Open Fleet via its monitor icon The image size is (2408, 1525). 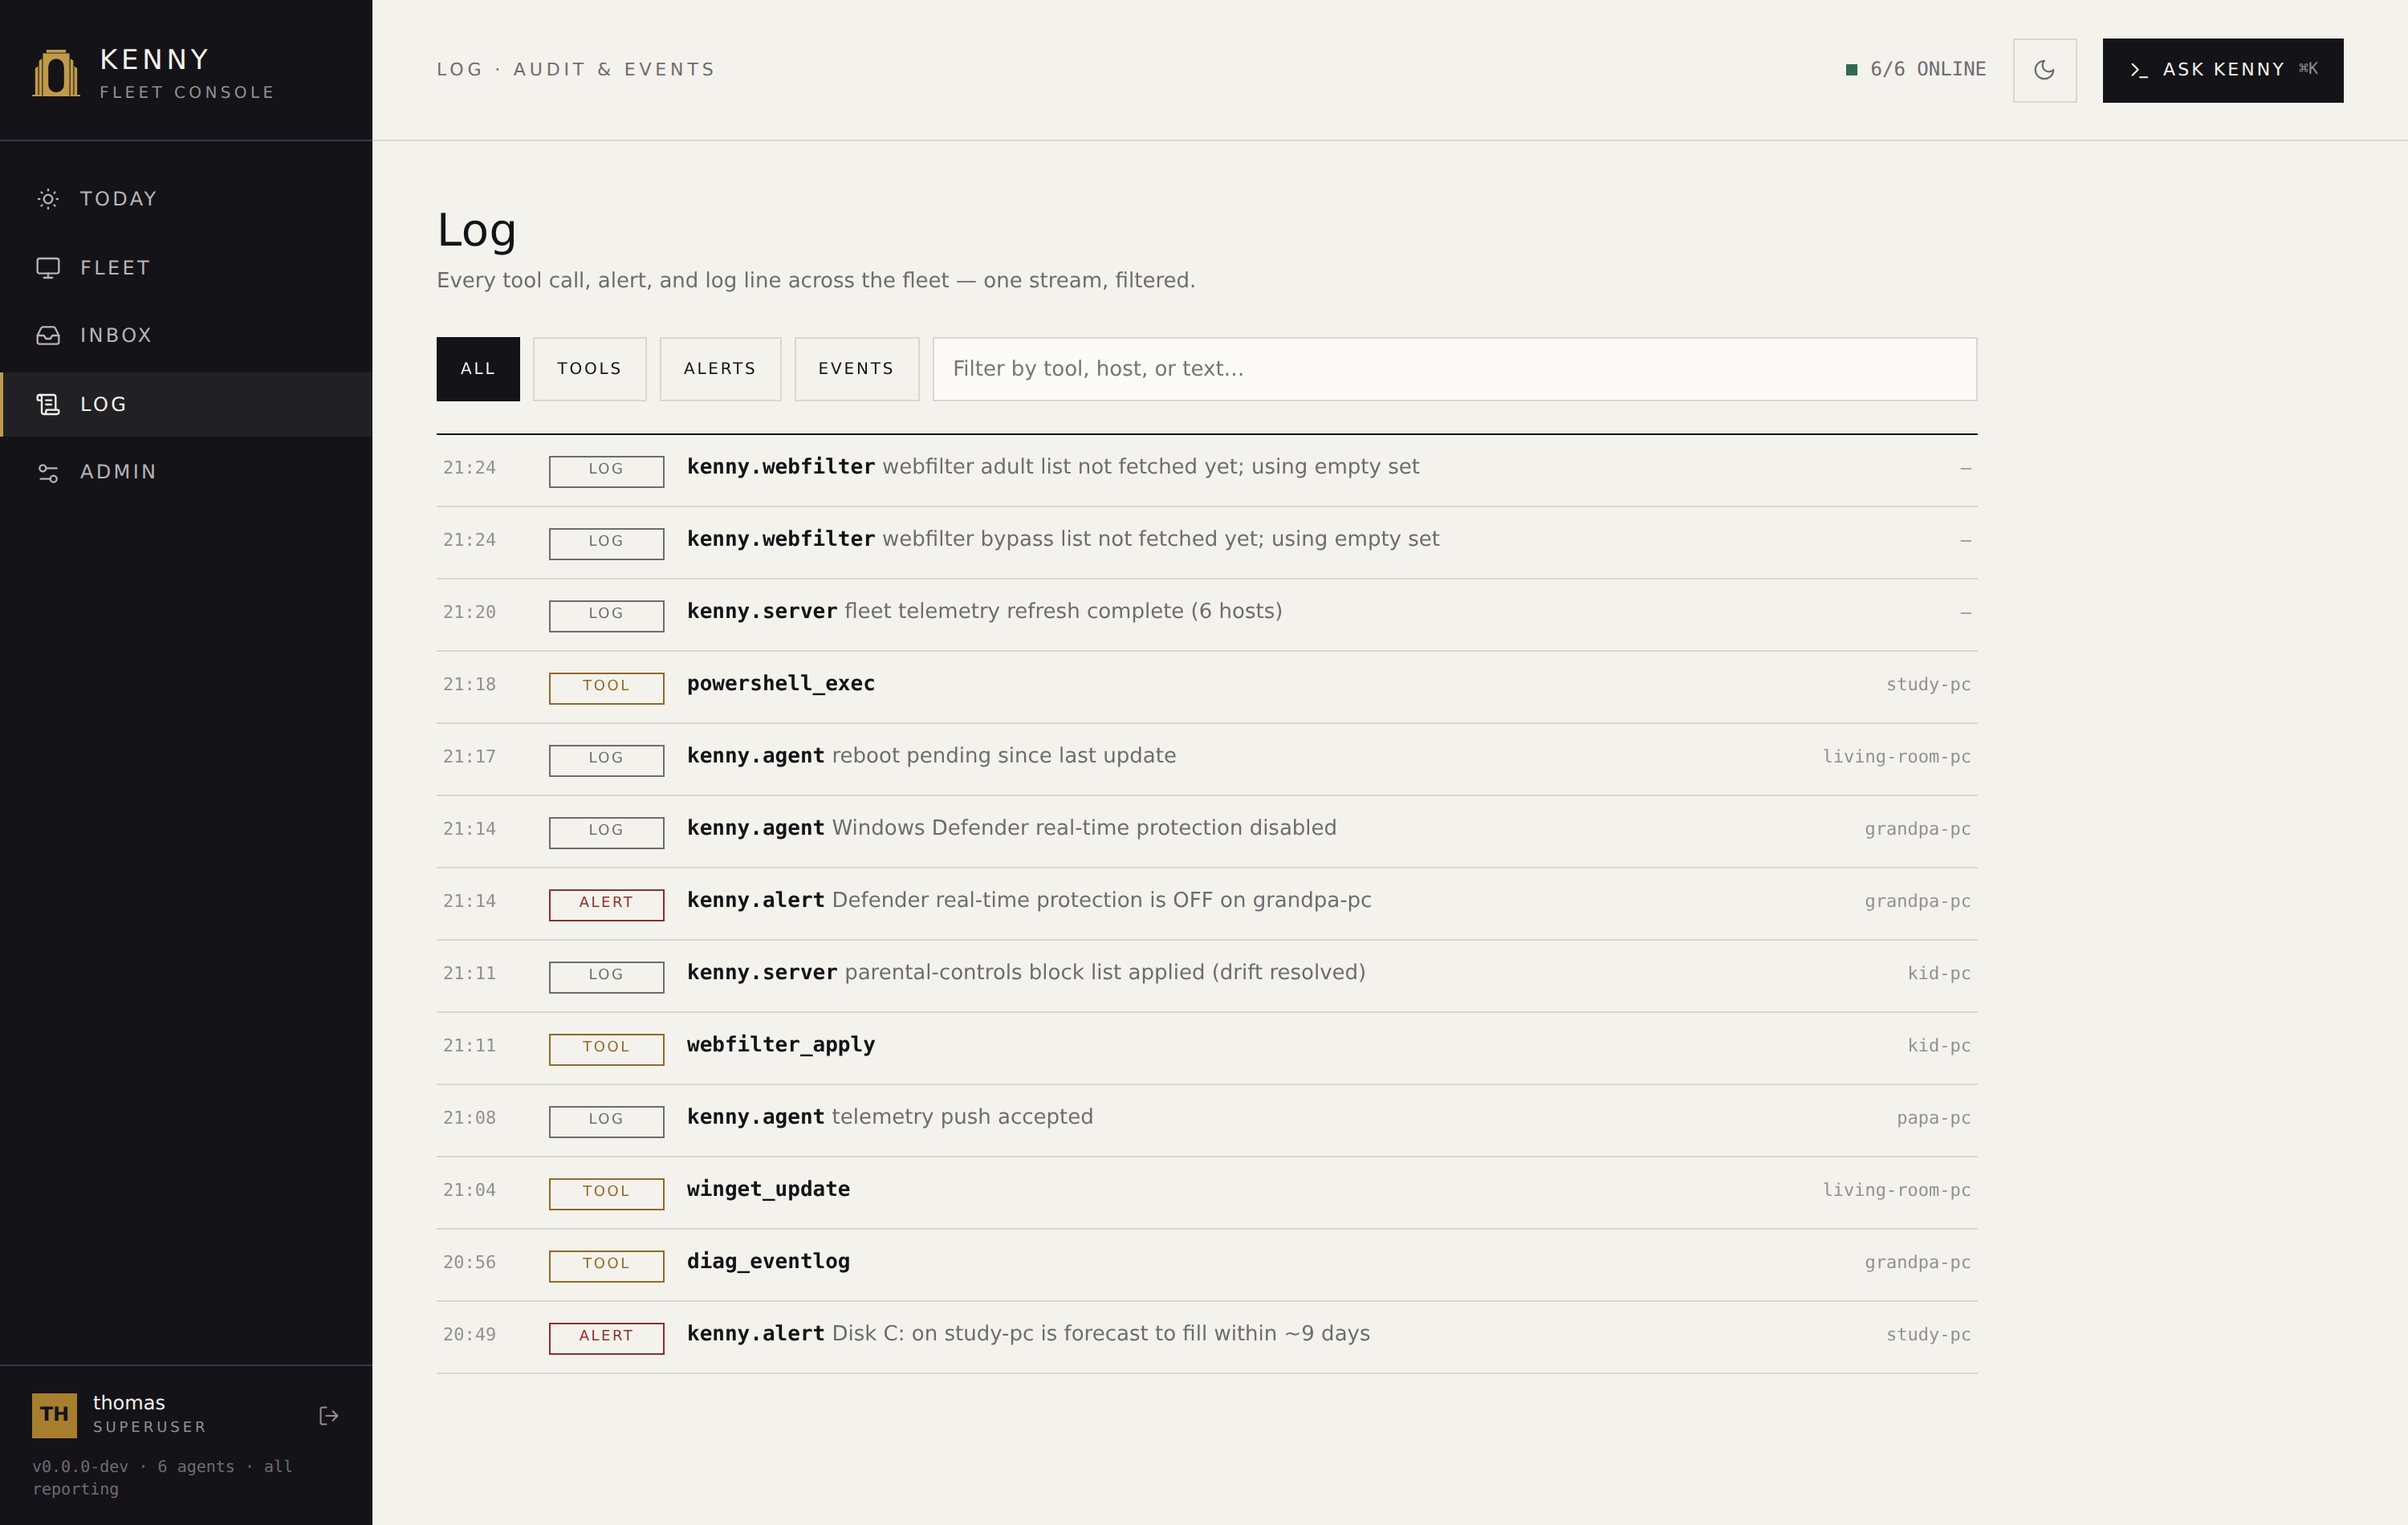48,268
